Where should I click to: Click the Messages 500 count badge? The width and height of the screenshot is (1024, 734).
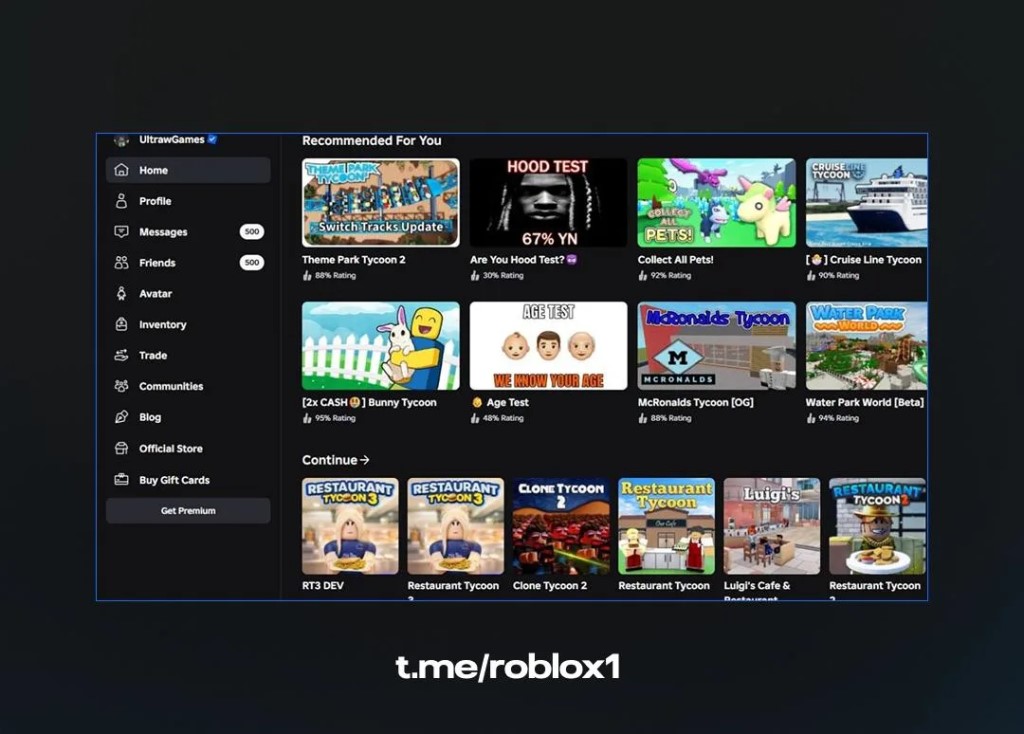251,231
